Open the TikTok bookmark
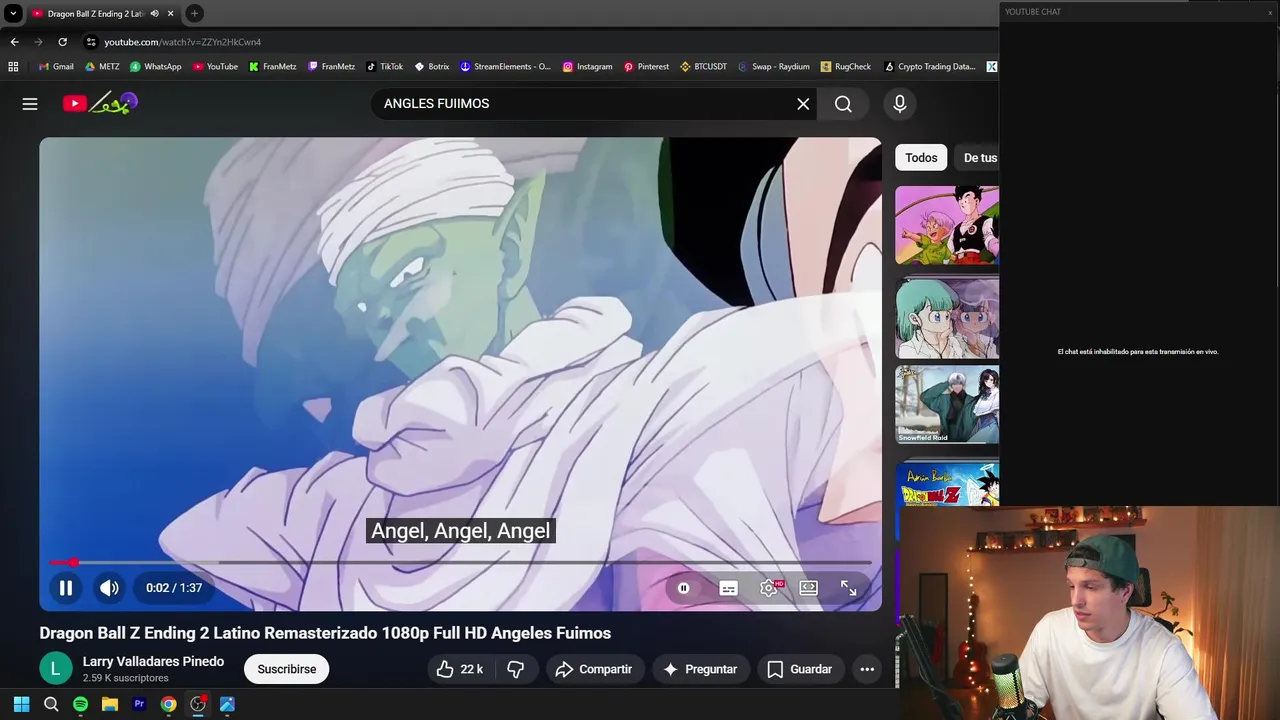1280x720 pixels. 384,67
